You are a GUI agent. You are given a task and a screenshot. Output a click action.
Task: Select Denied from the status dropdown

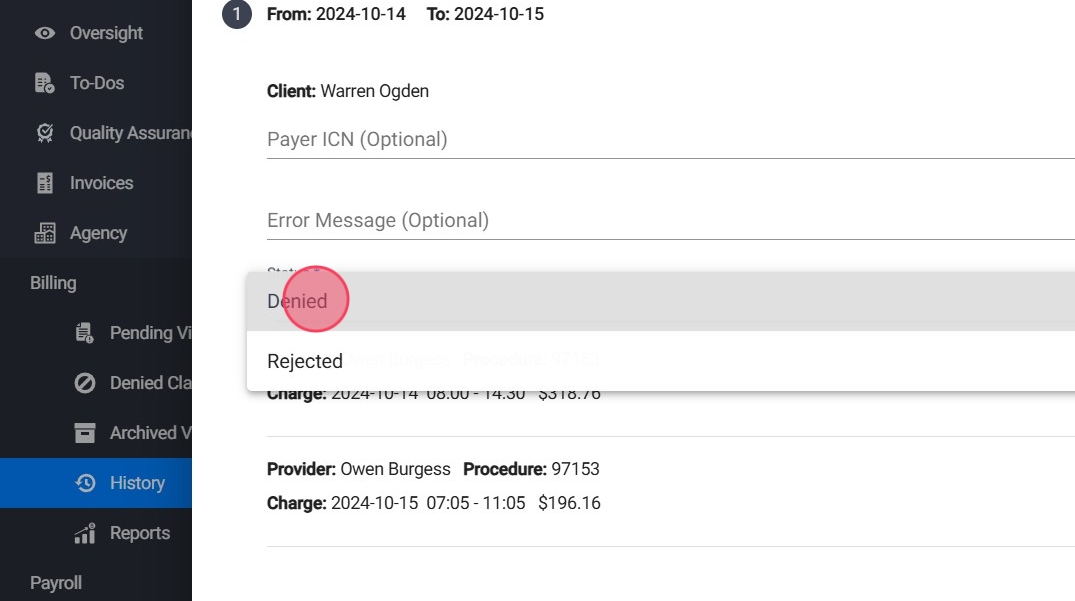pyautogui.click(x=297, y=301)
